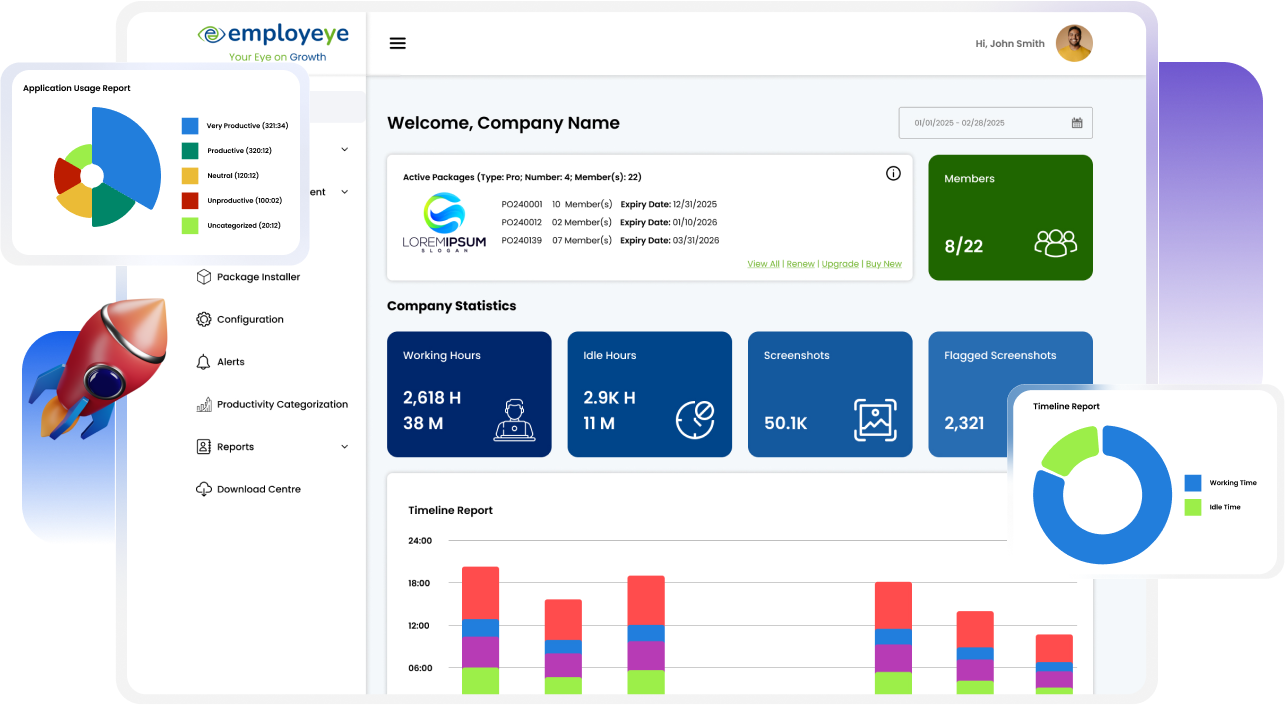The width and height of the screenshot is (1285, 706).
Task: Click the info icon in Active Packages
Action: pos(893,173)
